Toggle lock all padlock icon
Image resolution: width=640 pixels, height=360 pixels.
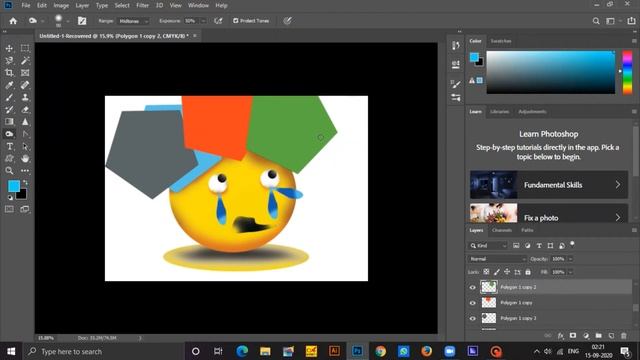coord(528,272)
